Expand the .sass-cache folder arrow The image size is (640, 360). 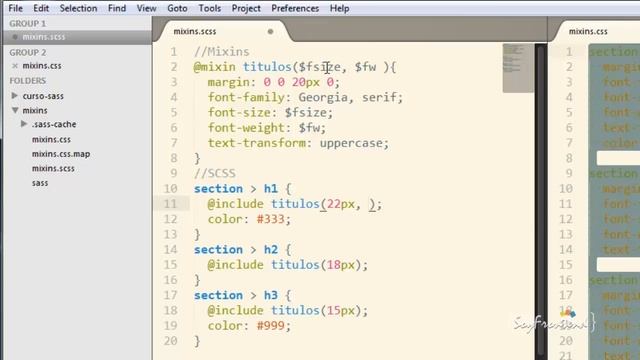[24, 124]
